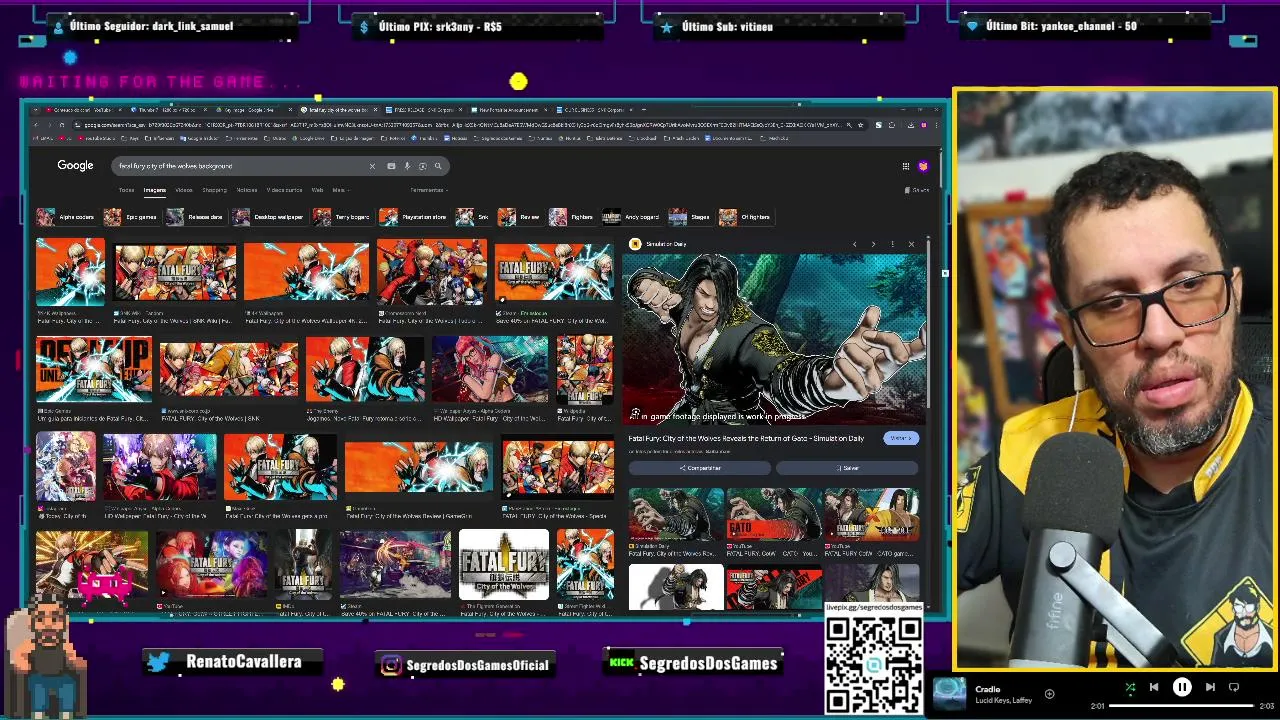Click the Cradle album art
The width and height of the screenshot is (1280, 720).
point(950,694)
